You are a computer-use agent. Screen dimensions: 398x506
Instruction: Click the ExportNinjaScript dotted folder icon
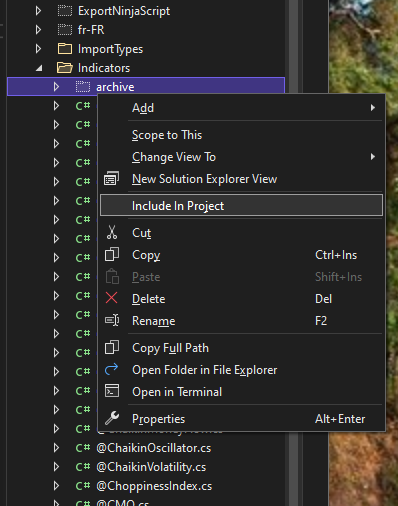(65, 11)
